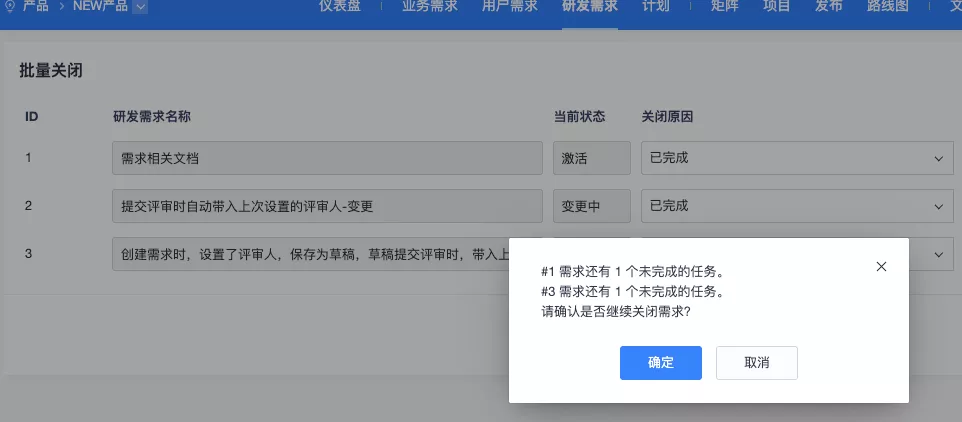Click the location pin icon beside 产品
962x422 pixels.
(x=9, y=6)
